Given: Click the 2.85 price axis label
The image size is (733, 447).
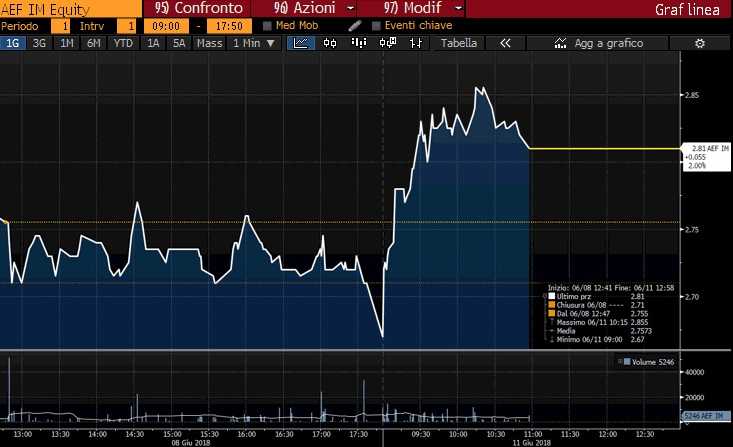Looking at the screenshot, I should (692, 95).
